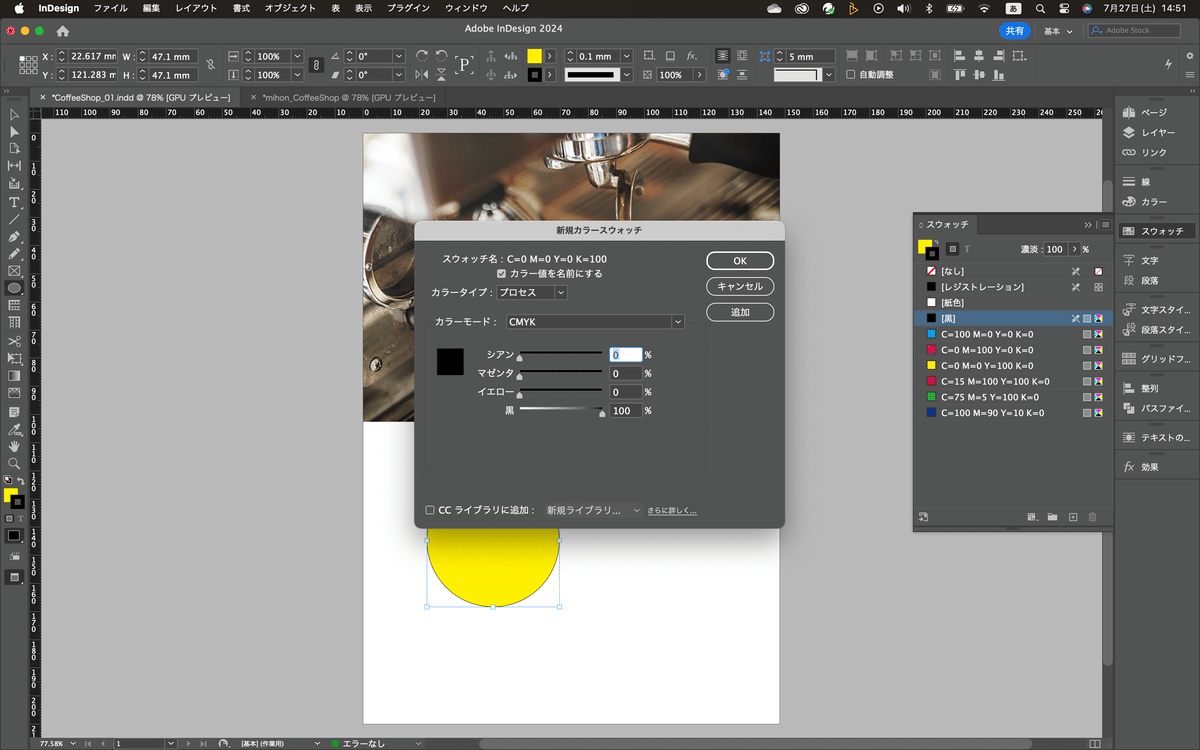Viewport: 1200px width, 750px height.
Task: Choose the Hand tool
Action: (14, 446)
